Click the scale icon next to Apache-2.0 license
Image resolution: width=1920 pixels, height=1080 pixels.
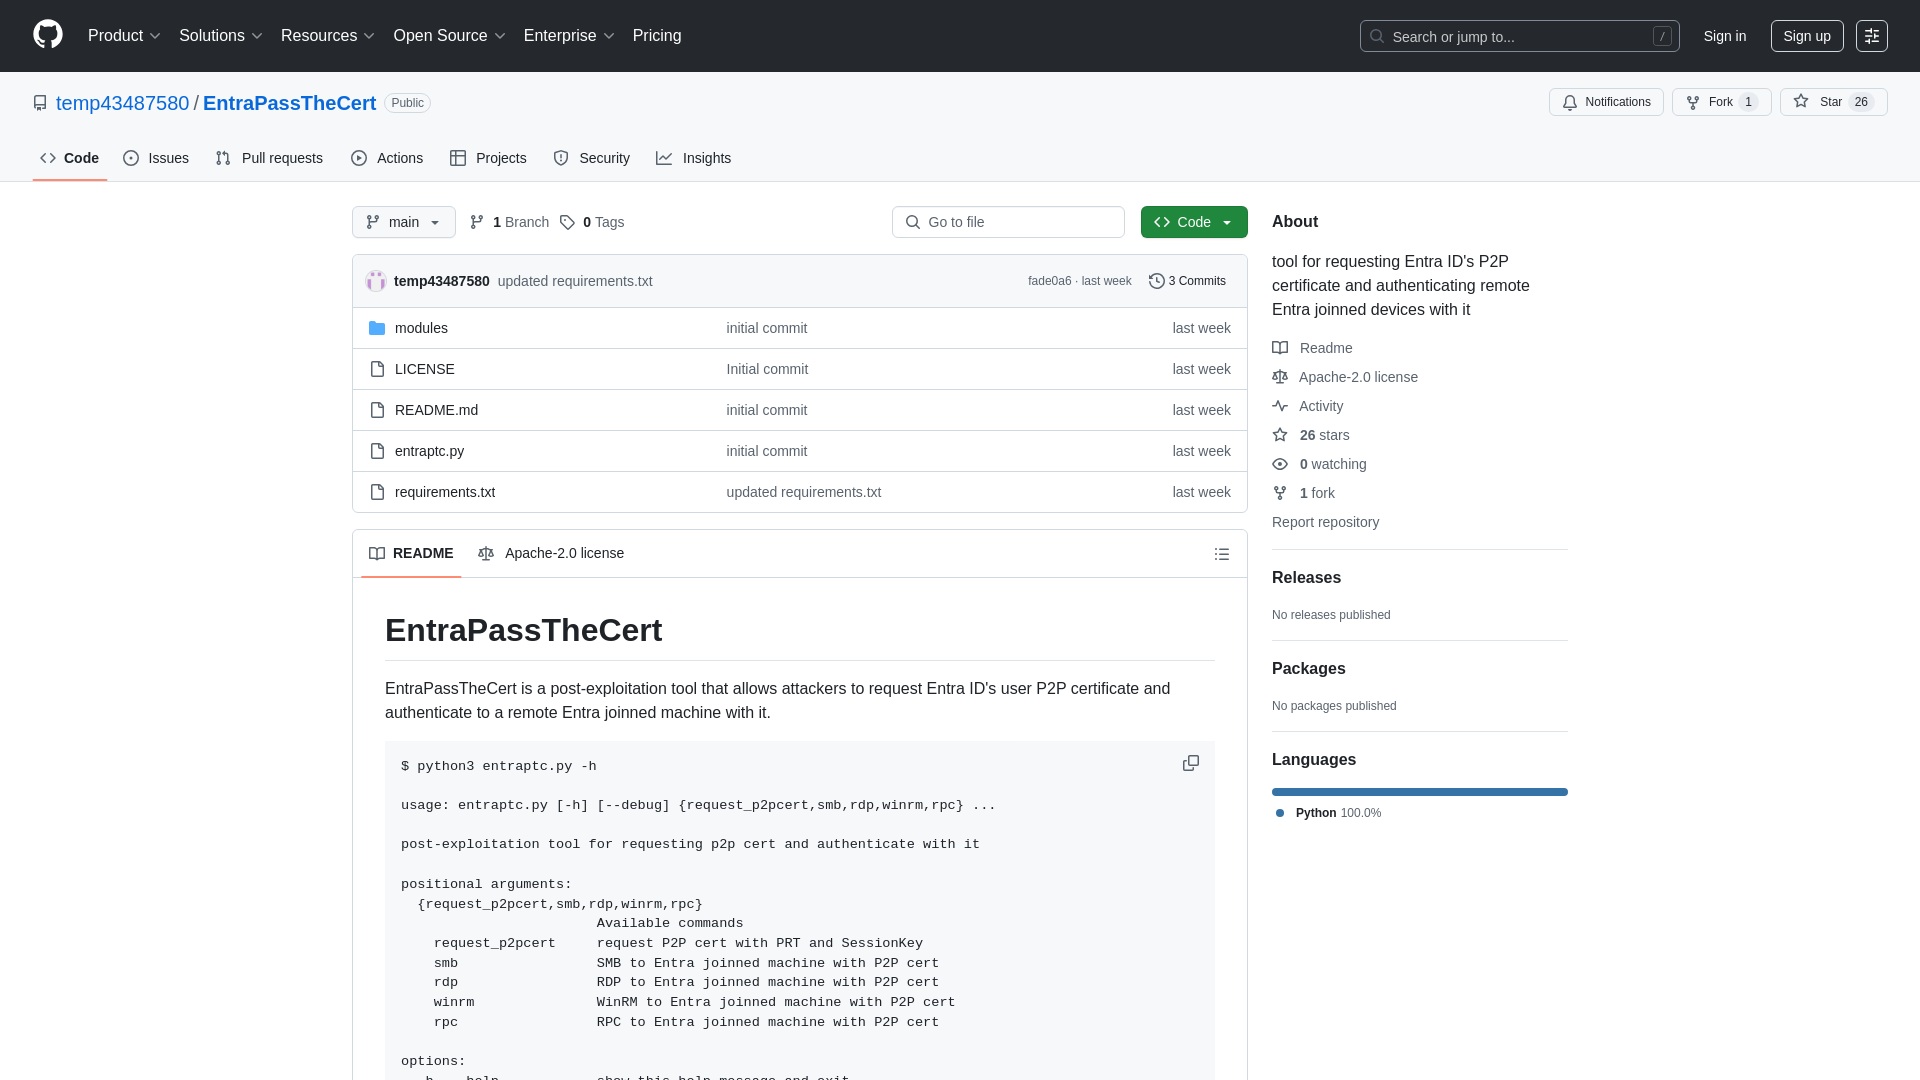tap(1280, 377)
